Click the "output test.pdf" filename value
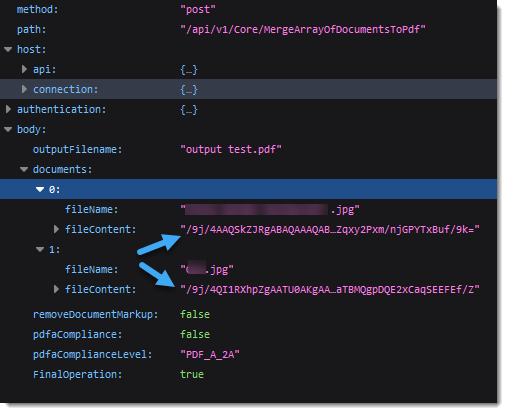This screenshot has height=413, width=507. point(231,149)
